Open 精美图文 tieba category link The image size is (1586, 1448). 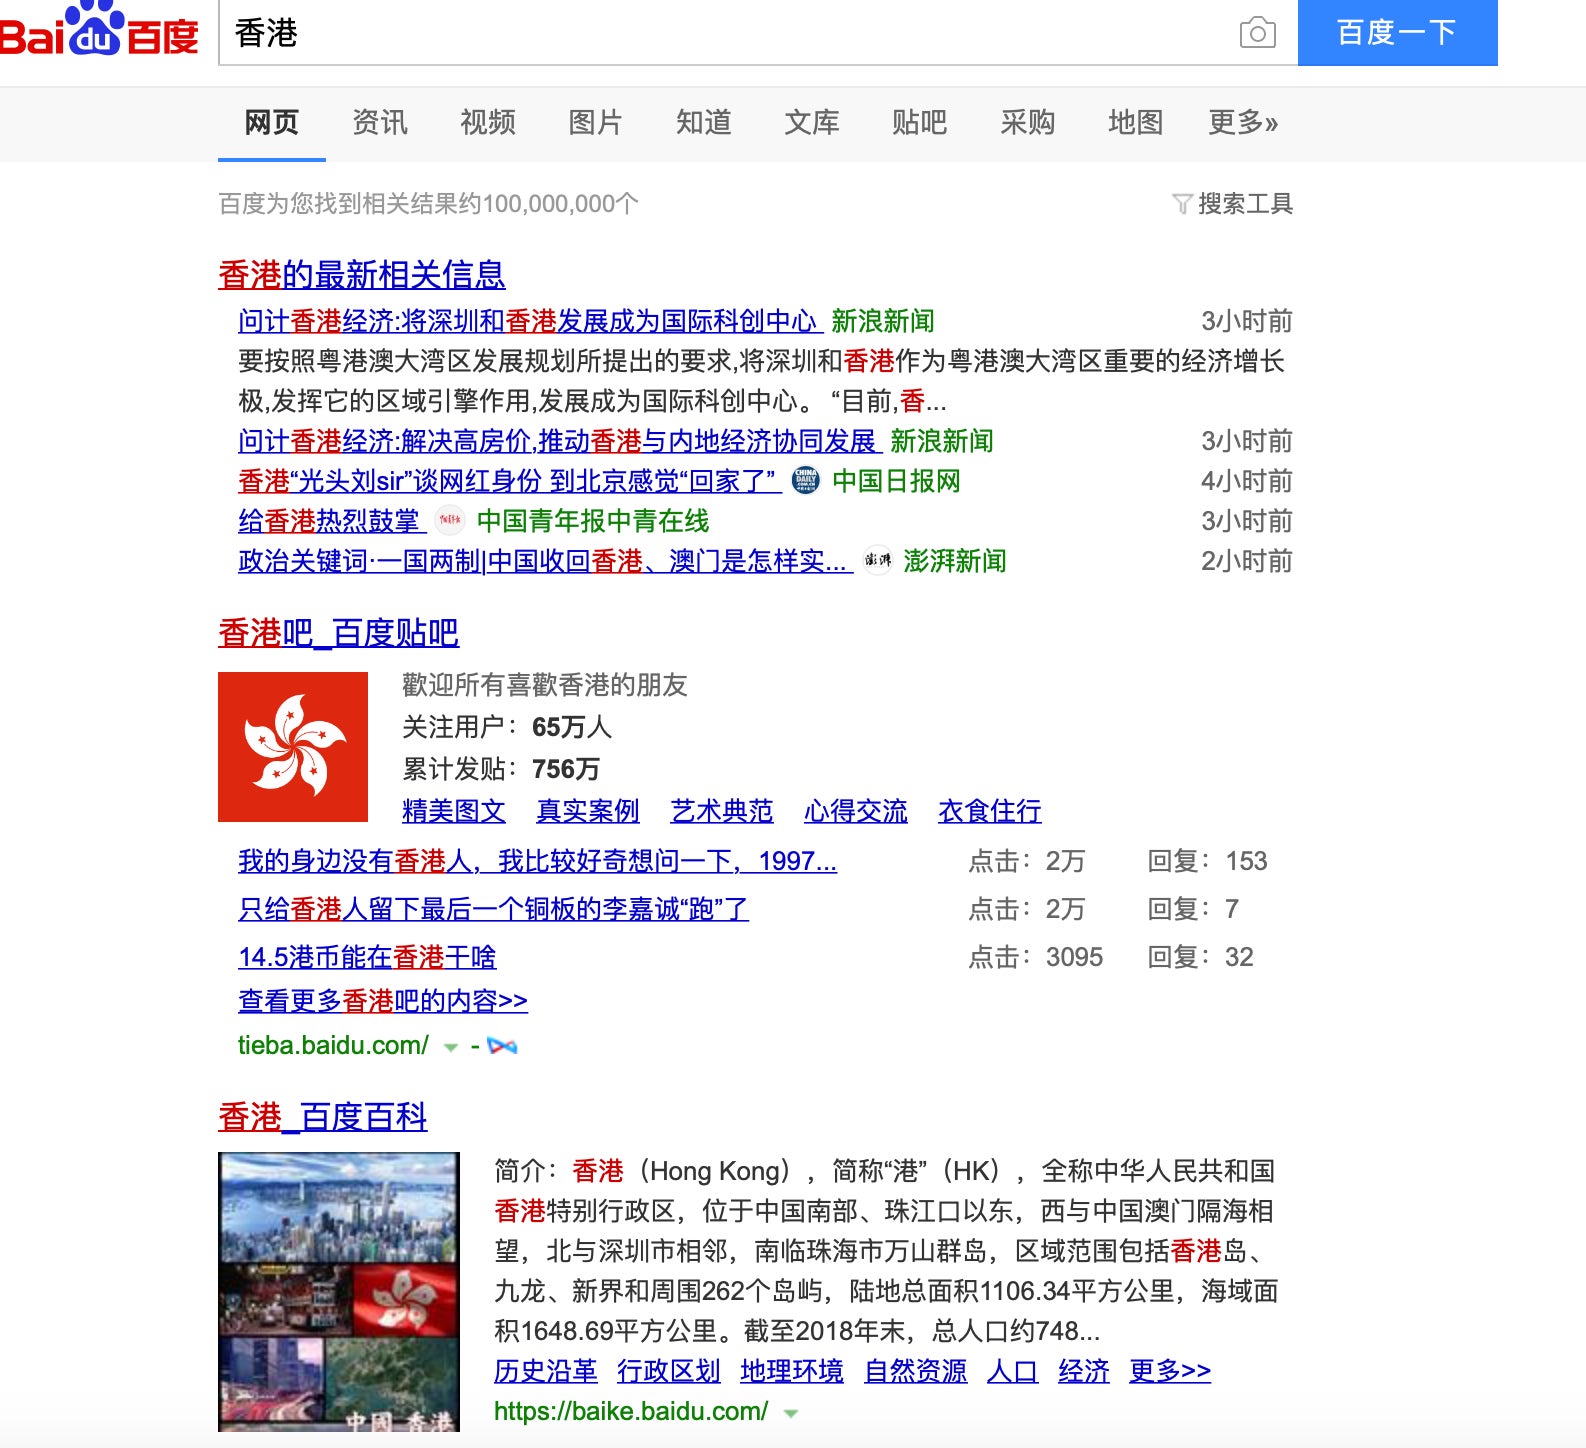454,811
